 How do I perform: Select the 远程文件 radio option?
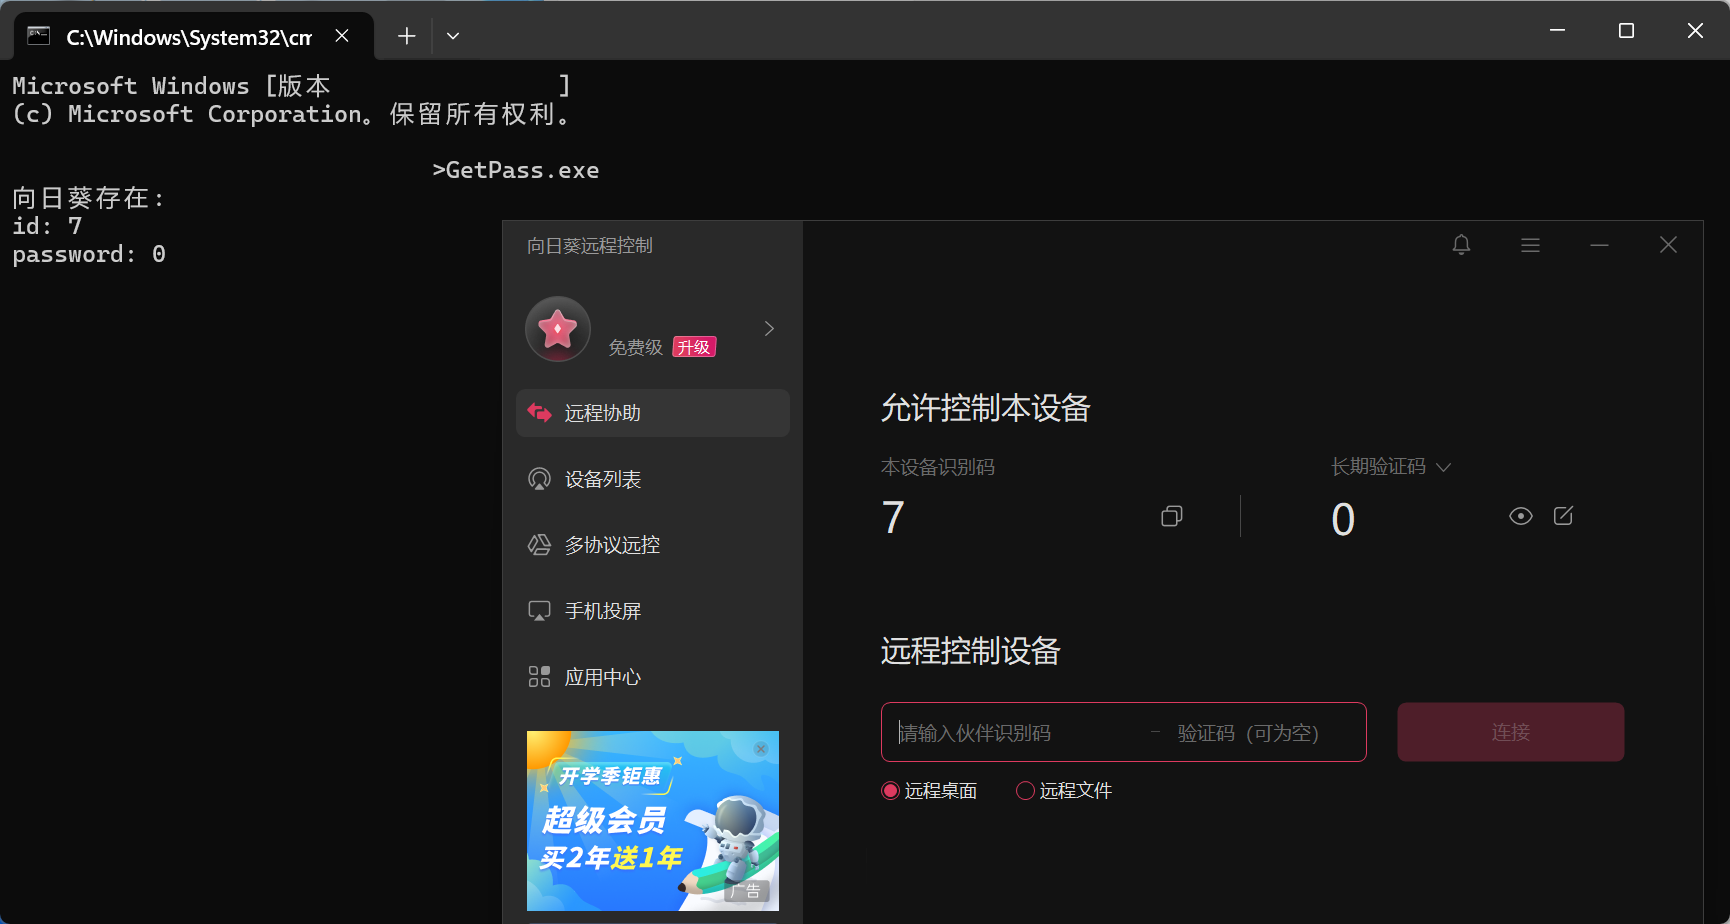(1025, 791)
